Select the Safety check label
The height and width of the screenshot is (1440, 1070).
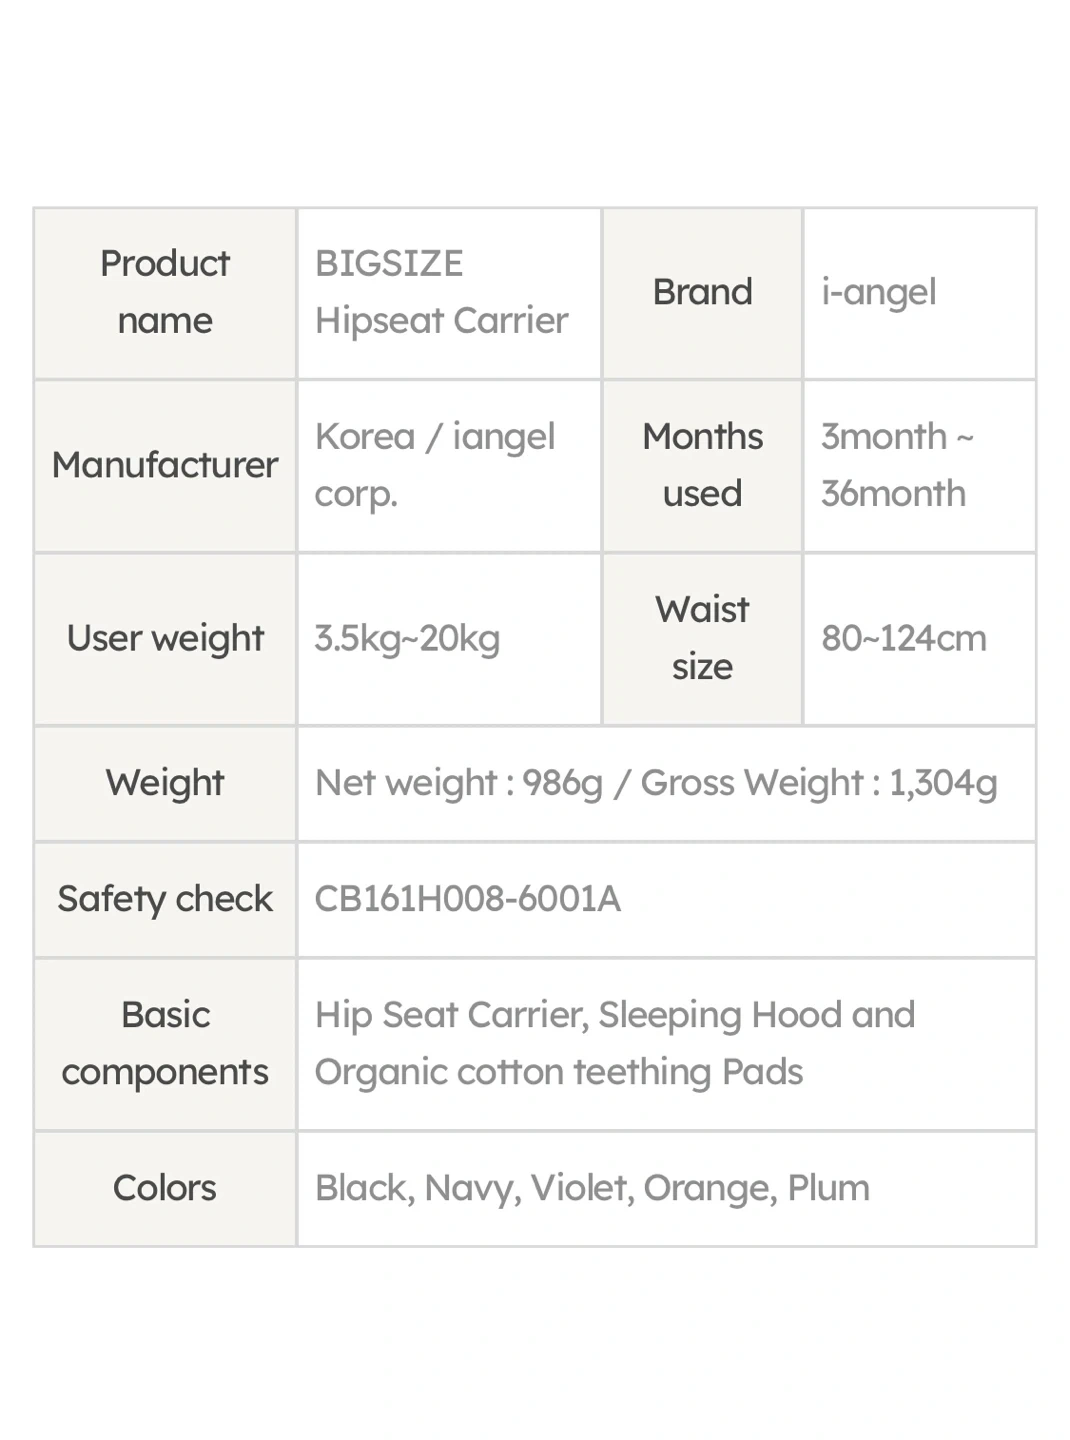[165, 899]
